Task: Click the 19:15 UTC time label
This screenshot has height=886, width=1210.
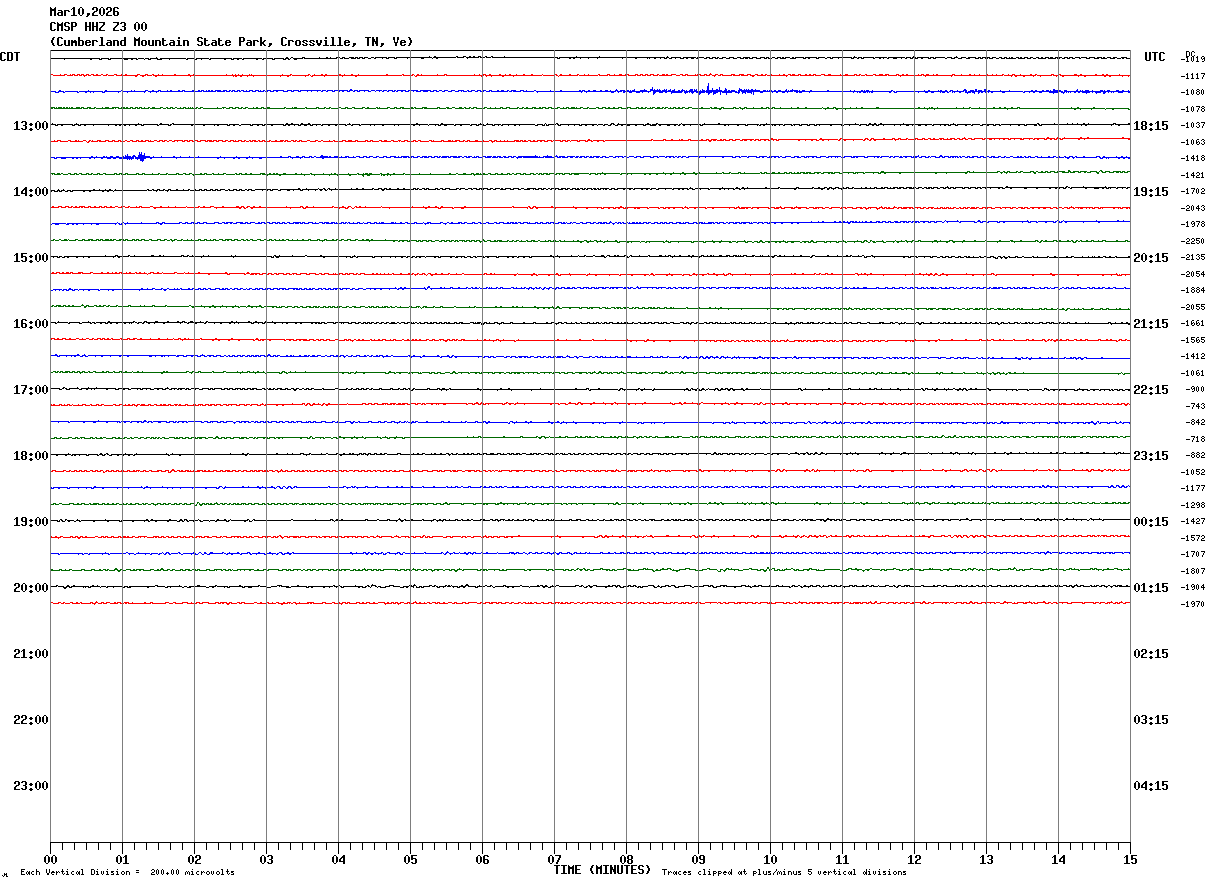Action: [x=1151, y=192]
